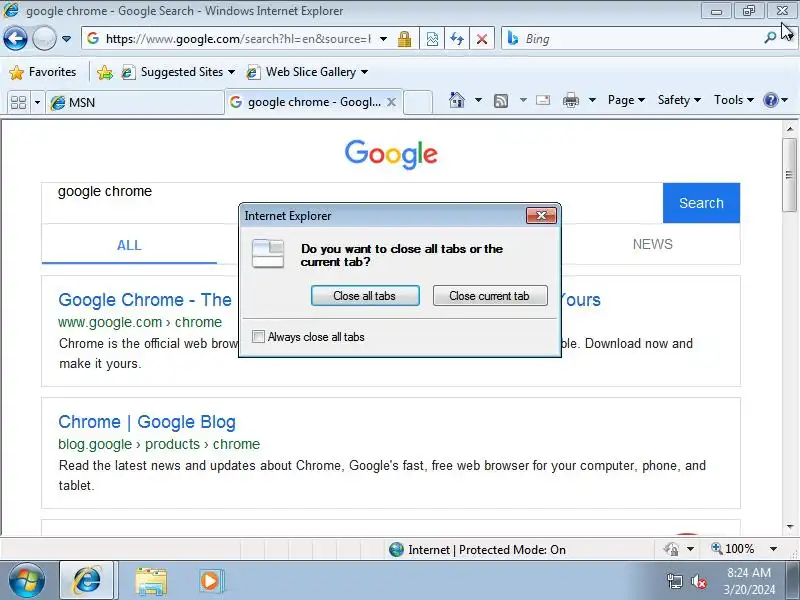
Task: Click the Home page icon
Action: point(457,100)
